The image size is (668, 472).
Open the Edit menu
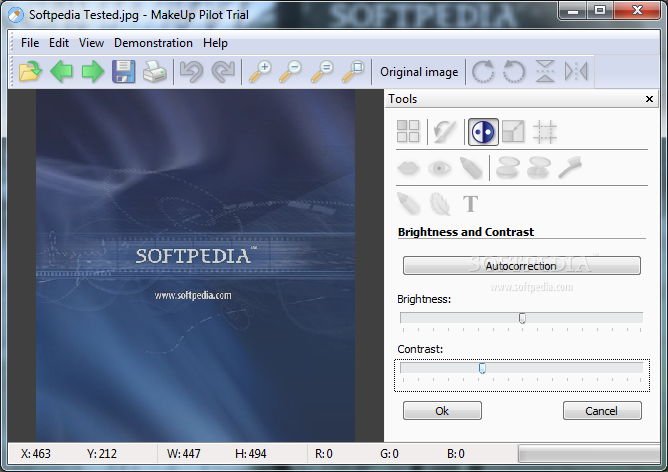[x=59, y=43]
